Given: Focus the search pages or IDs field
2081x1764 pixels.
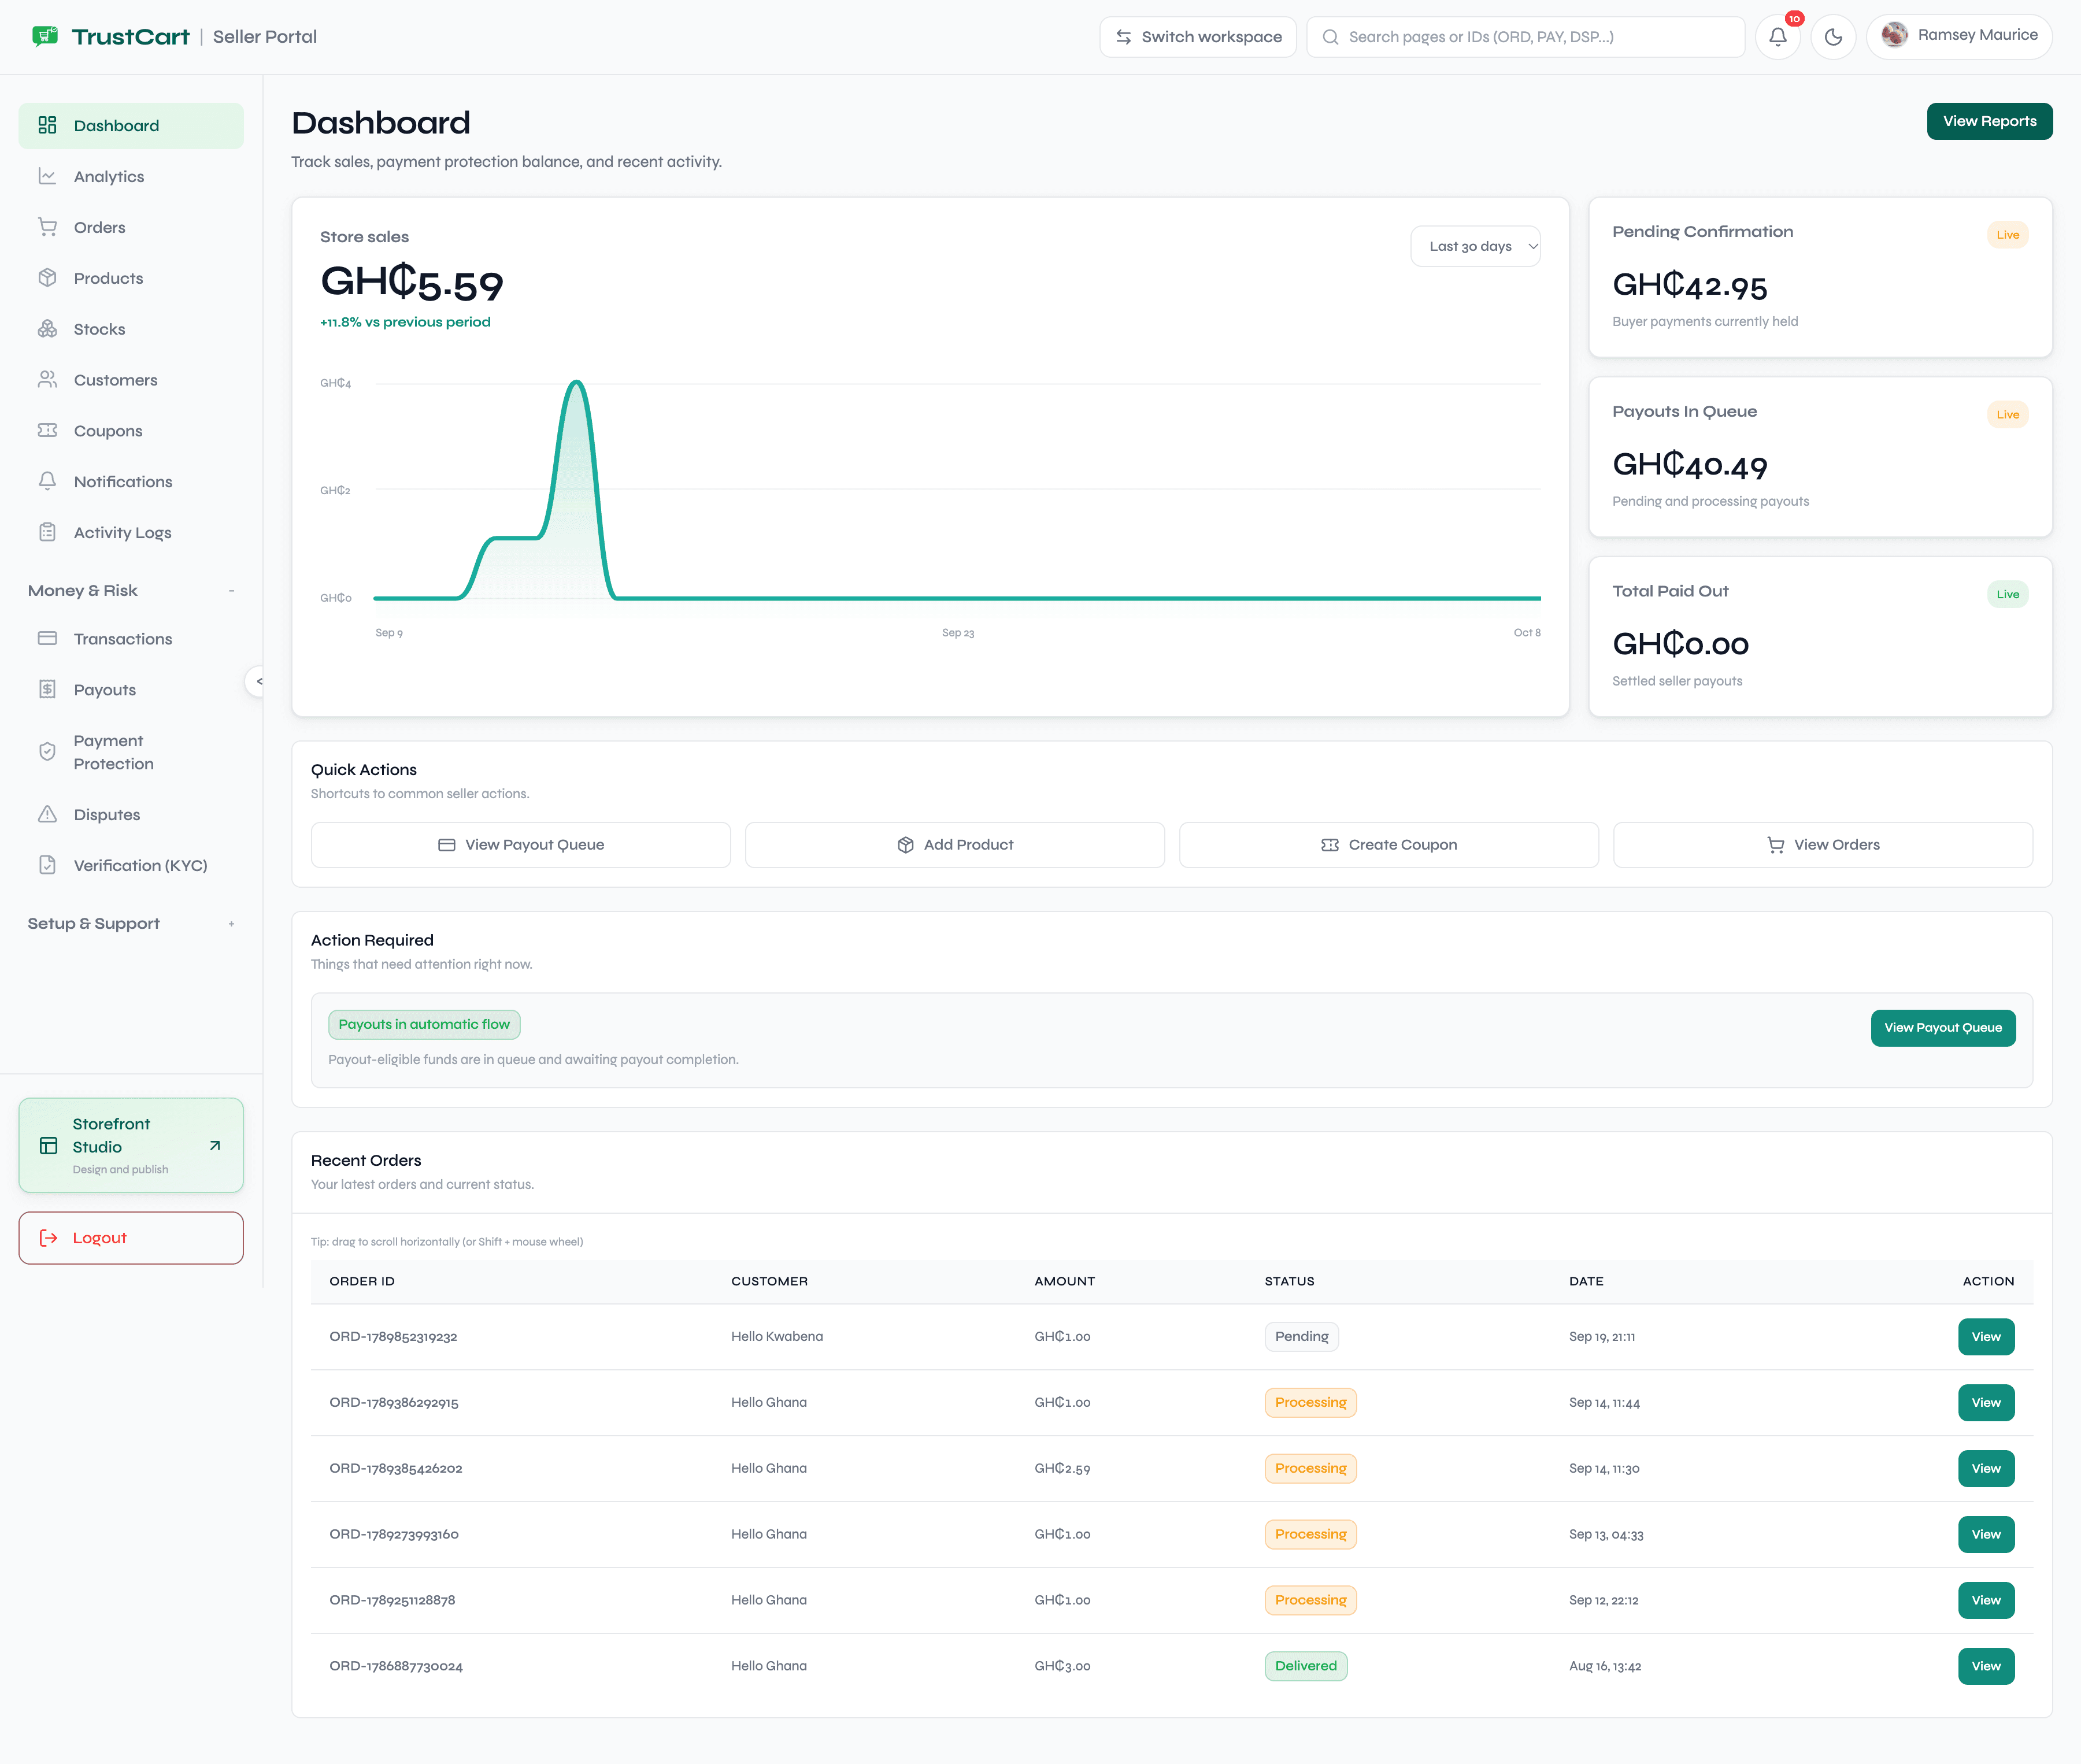Looking at the screenshot, I should [1525, 37].
